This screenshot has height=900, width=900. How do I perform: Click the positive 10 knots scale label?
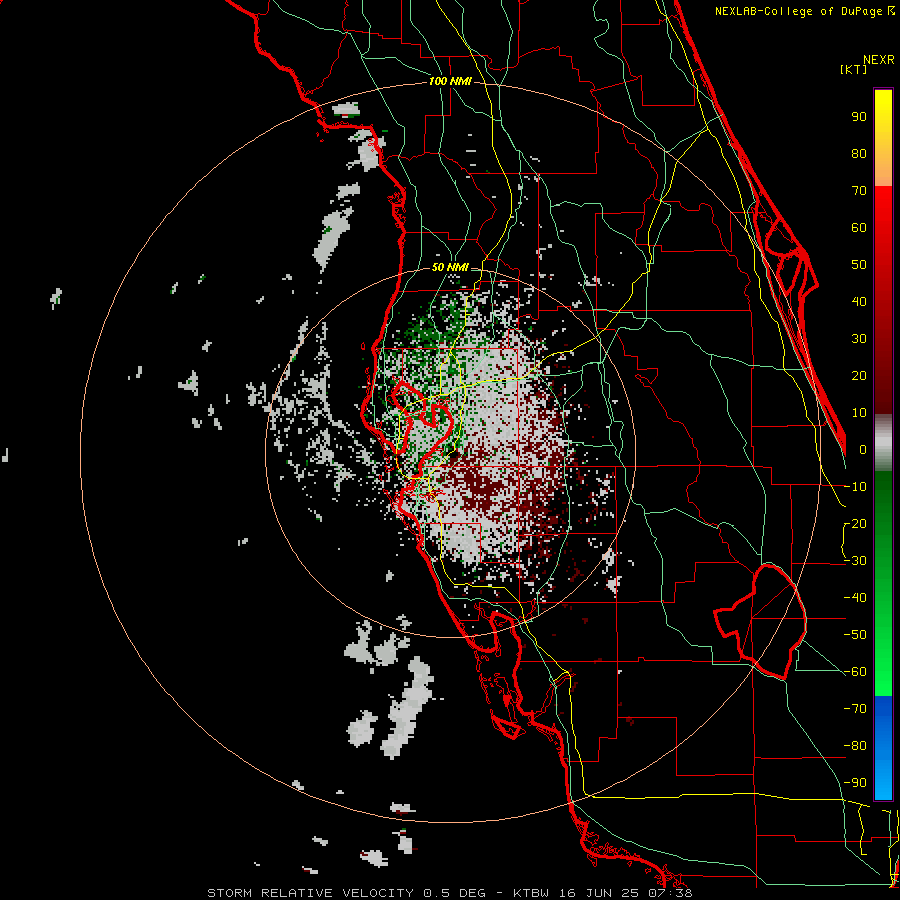point(859,413)
